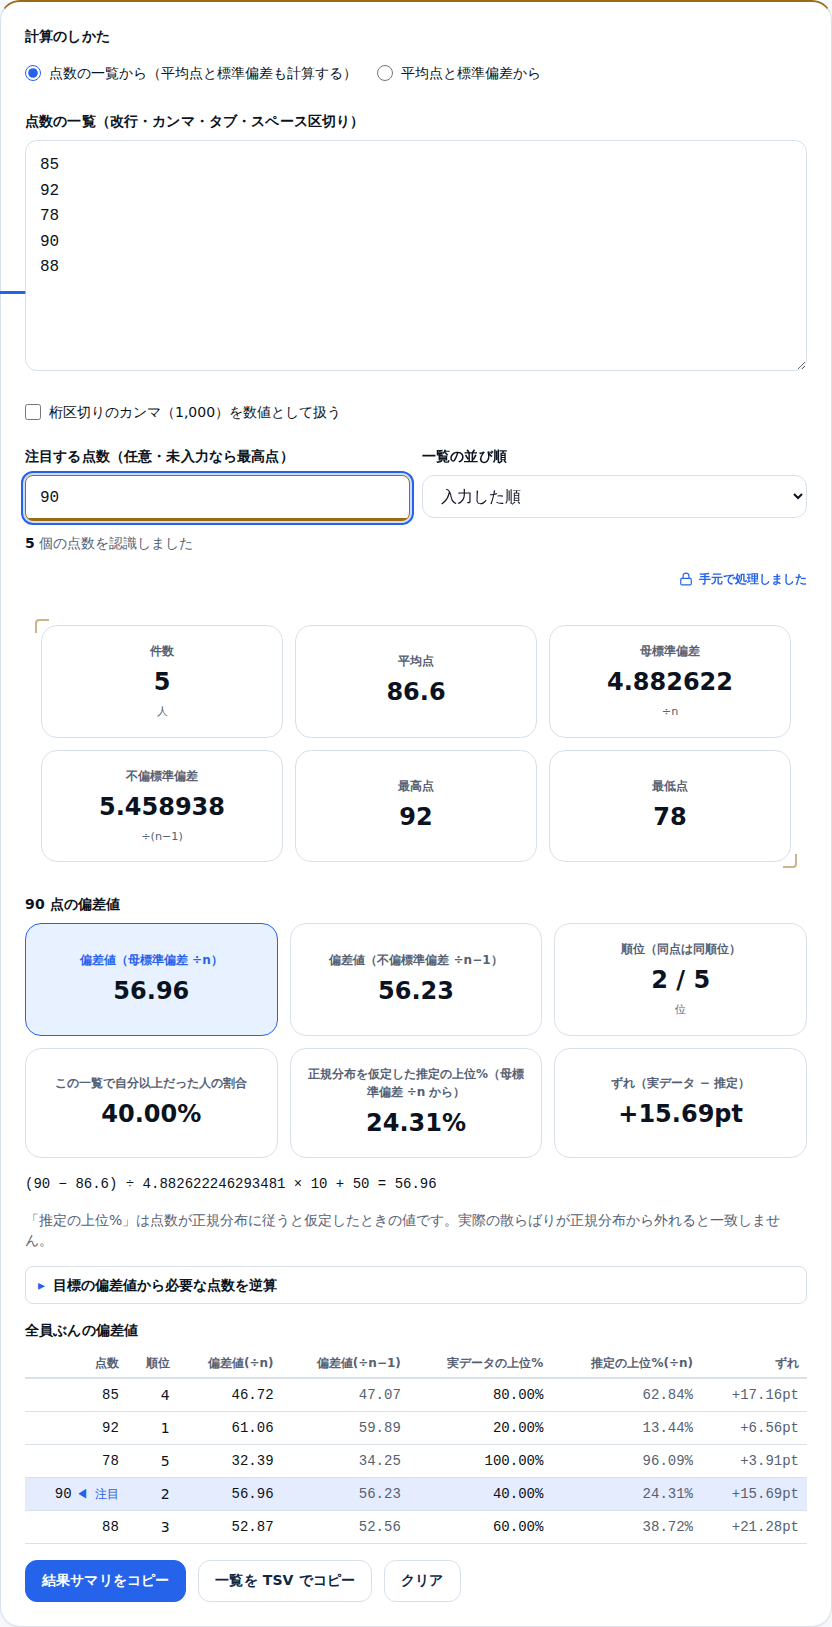Click the 母標準偏差 value 4.882622

tap(670, 681)
